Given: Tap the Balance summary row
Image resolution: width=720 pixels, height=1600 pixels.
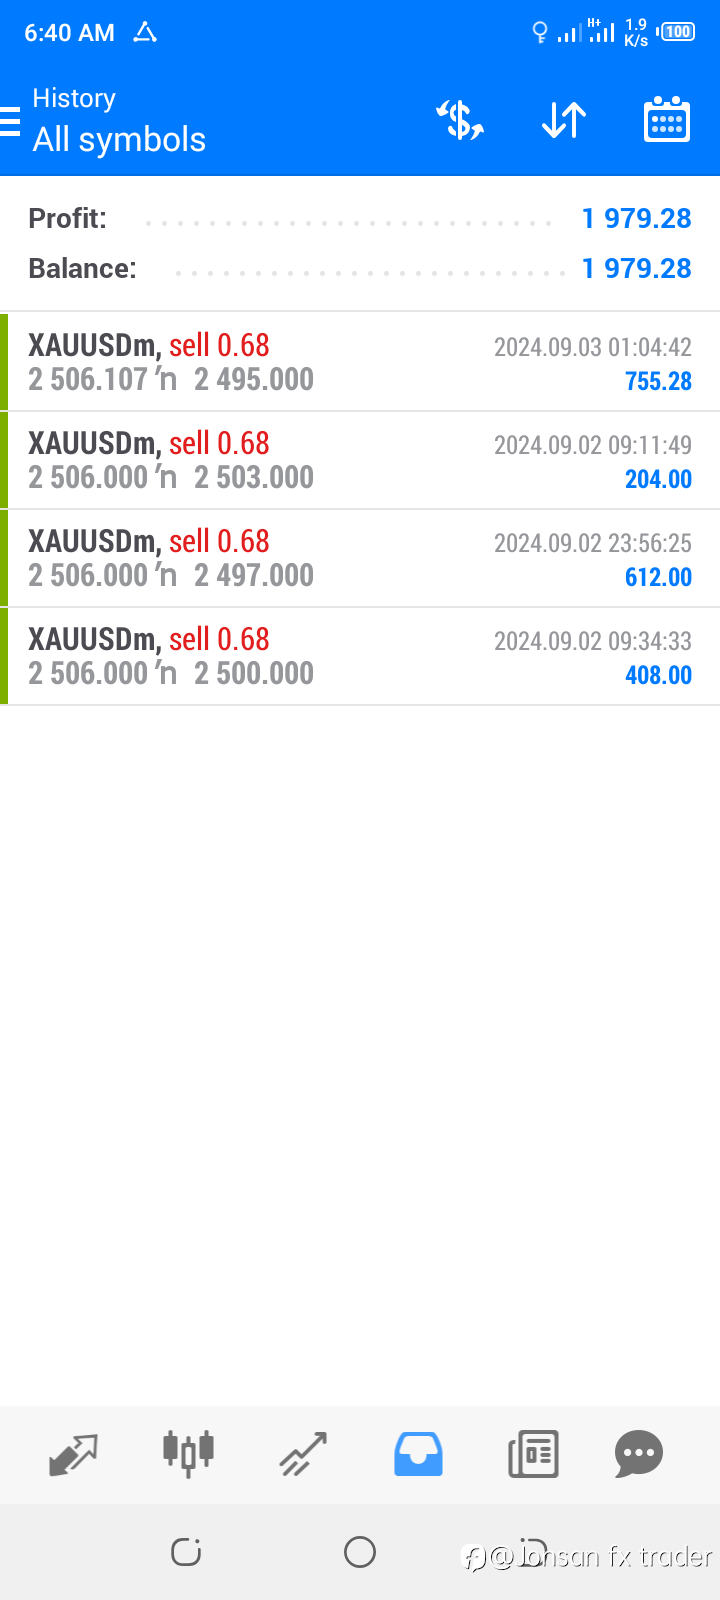Looking at the screenshot, I should click(360, 268).
